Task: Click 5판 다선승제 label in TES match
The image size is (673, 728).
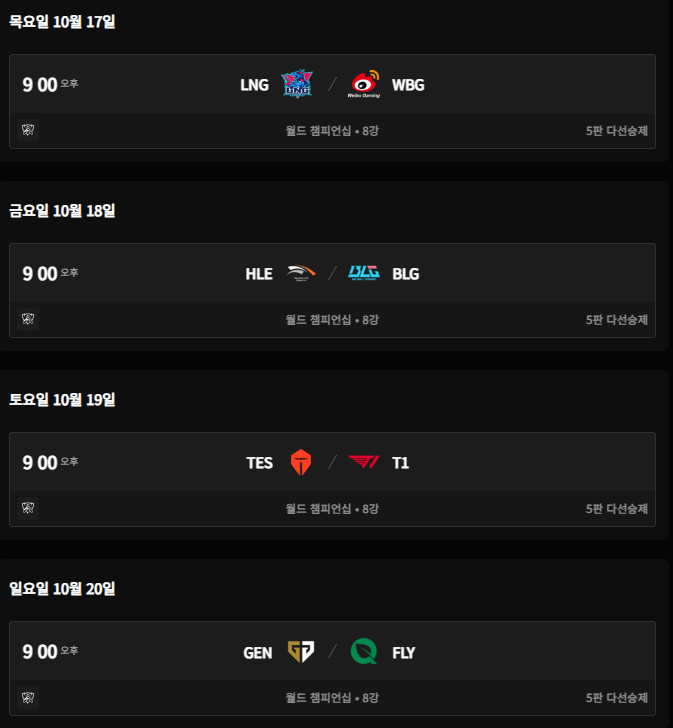Action: (x=617, y=509)
